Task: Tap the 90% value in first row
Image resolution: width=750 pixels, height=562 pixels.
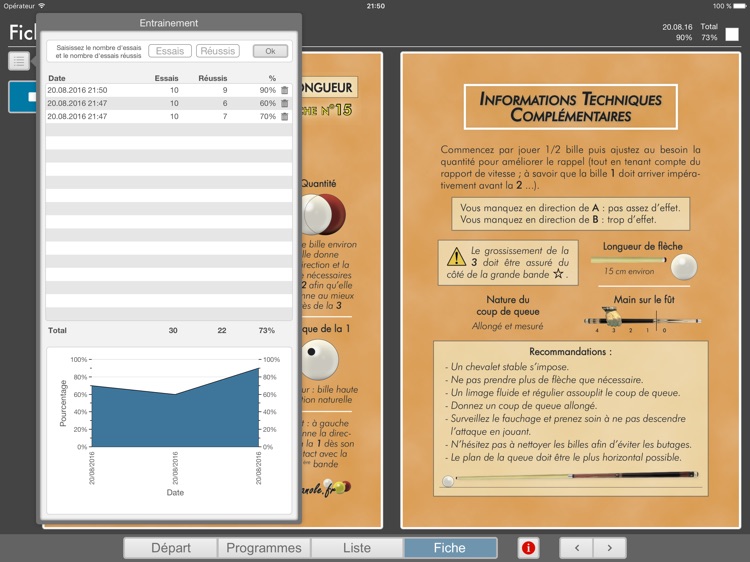Action: (x=267, y=90)
